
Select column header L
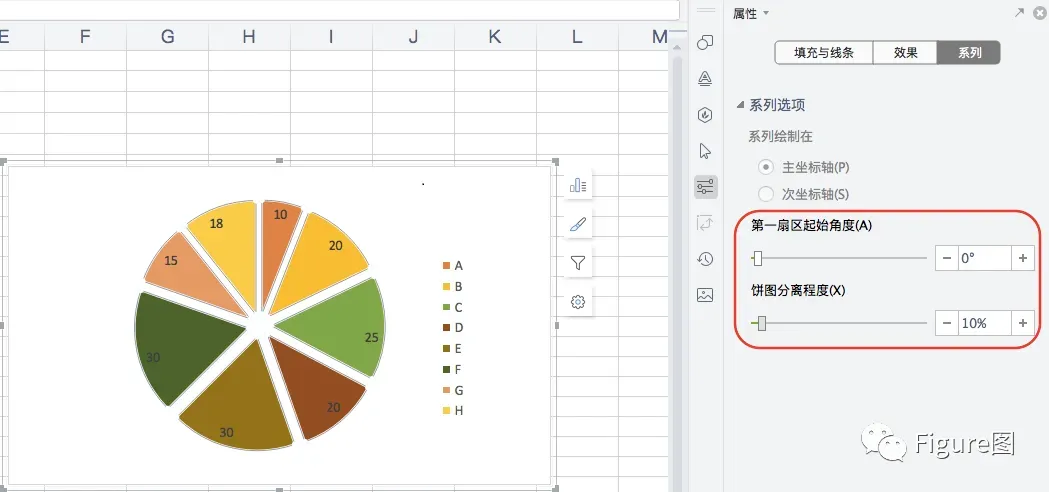click(x=577, y=37)
